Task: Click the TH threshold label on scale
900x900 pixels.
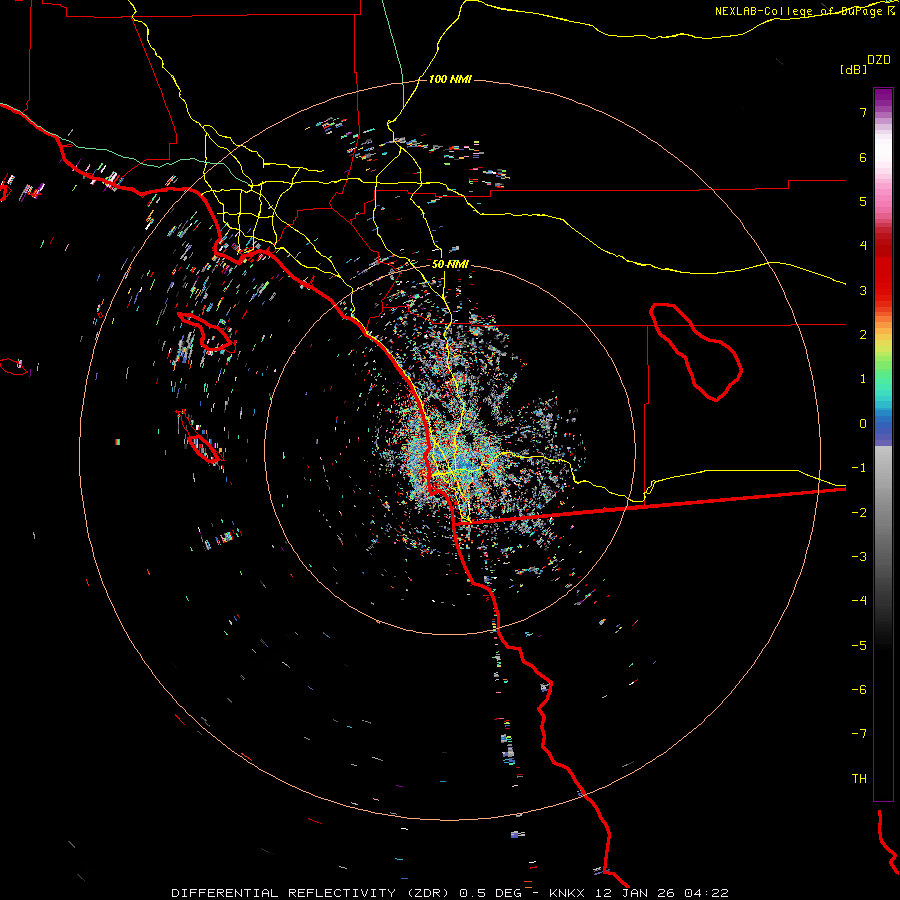Action: click(859, 779)
